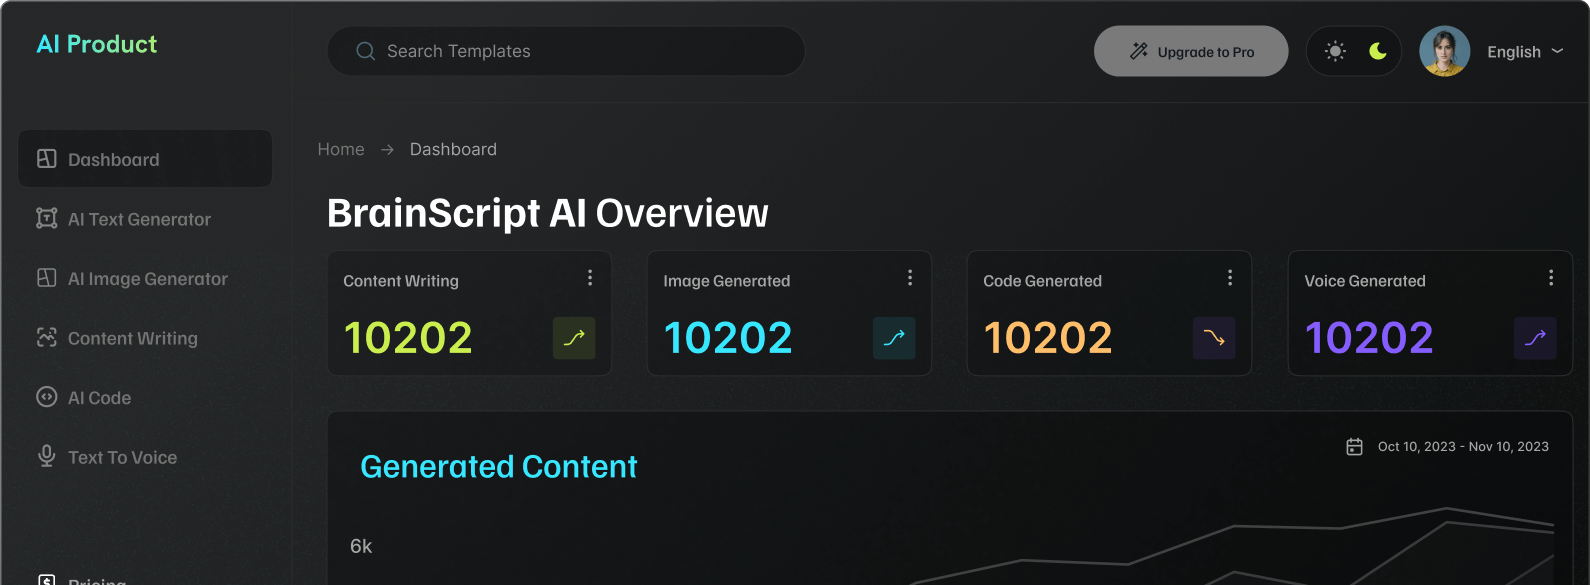Switch to light mode sun toggle

(x=1335, y=51)
